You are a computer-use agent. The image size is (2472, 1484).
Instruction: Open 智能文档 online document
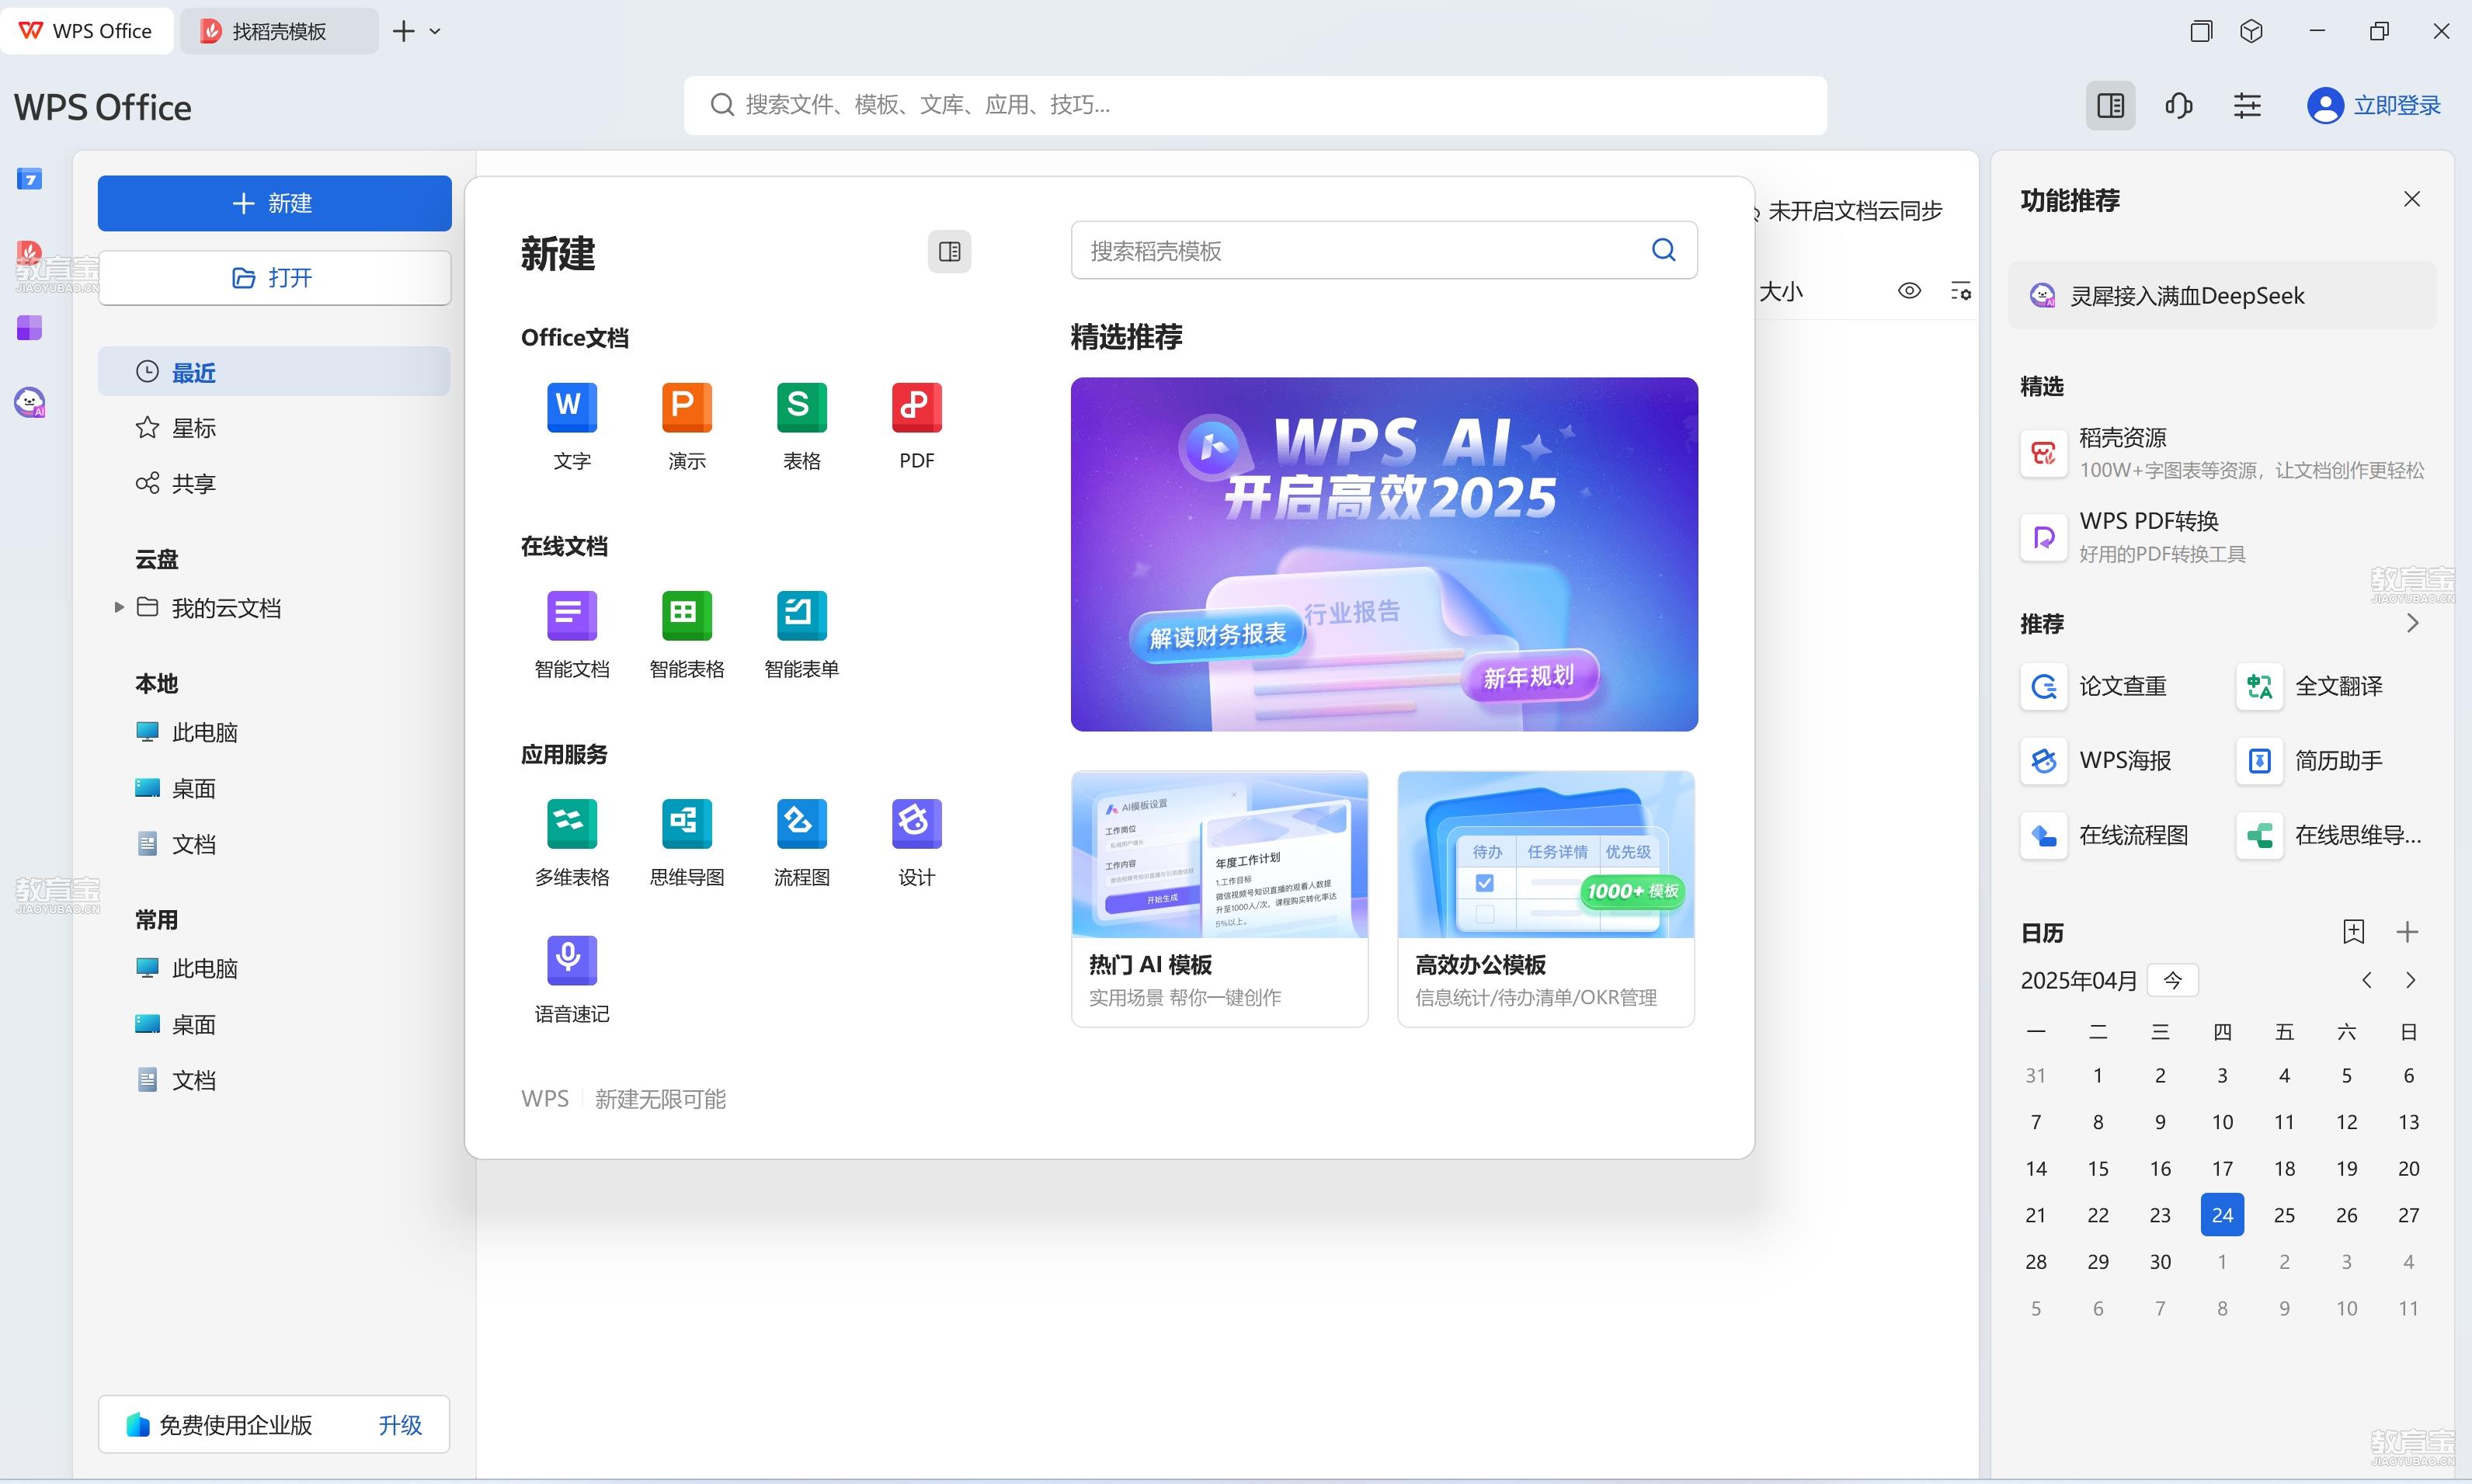coord(571,634)
